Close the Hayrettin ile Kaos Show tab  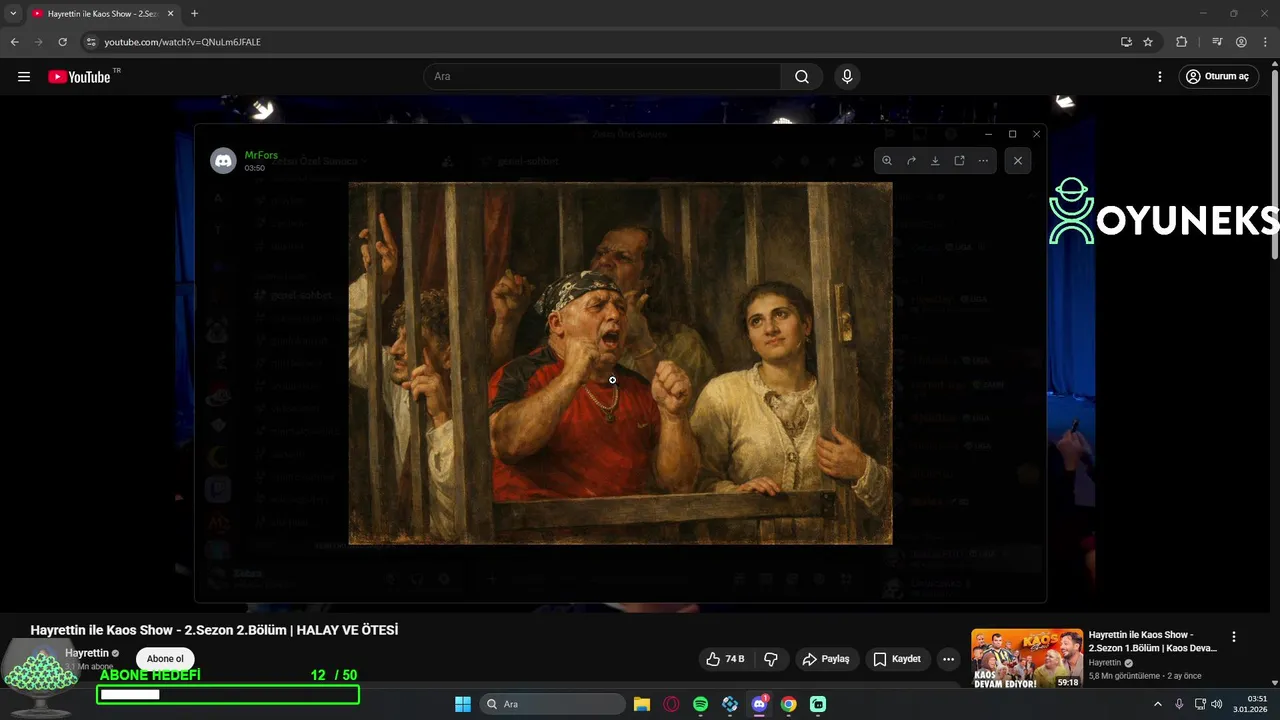[170, 14]
